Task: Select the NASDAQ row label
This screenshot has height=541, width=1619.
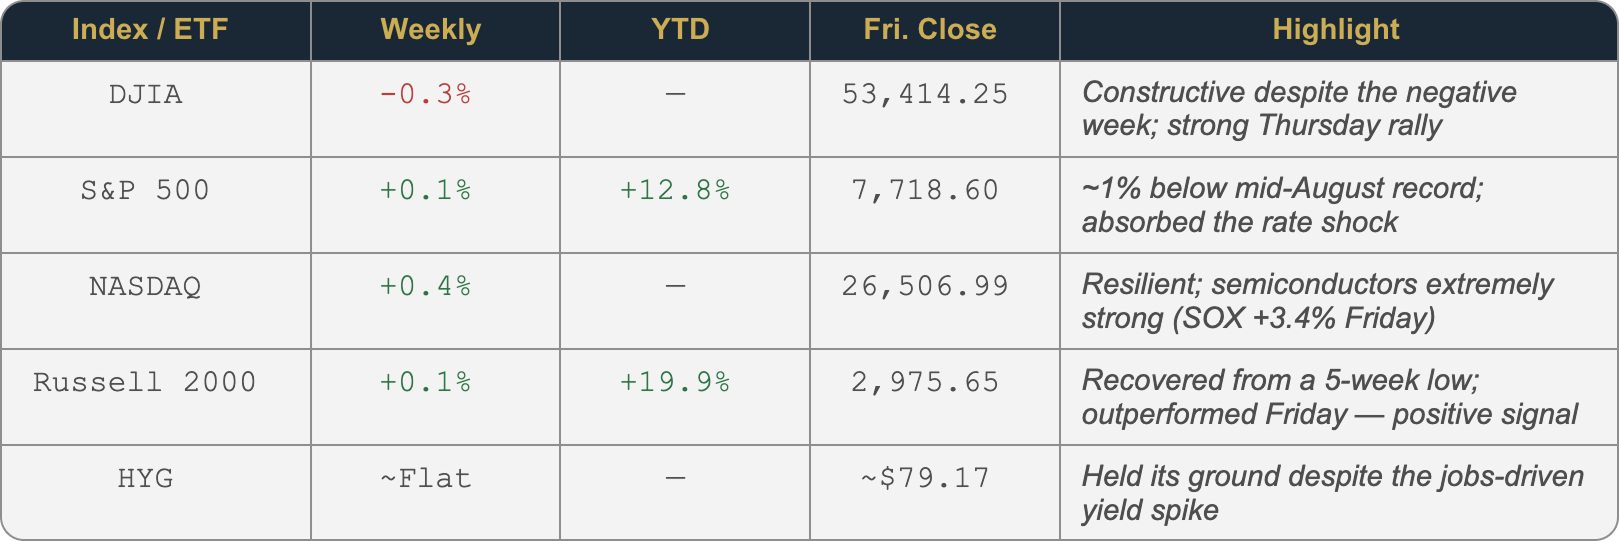Action: click(146, 286)
